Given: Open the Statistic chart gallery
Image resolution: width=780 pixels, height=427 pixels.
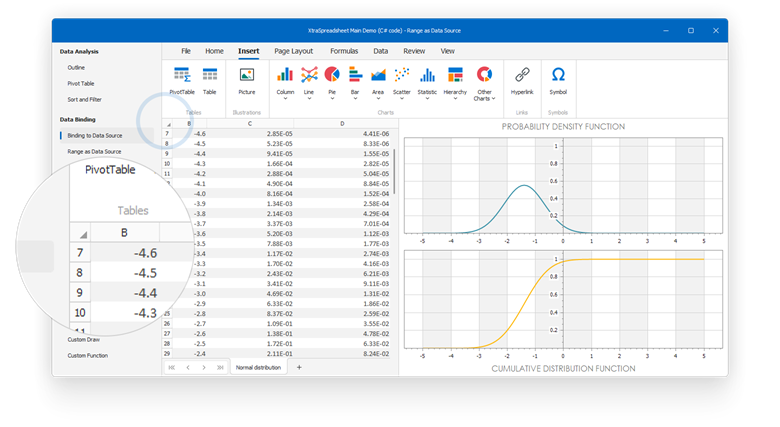Looking at the screenshot, I should 427,84.
